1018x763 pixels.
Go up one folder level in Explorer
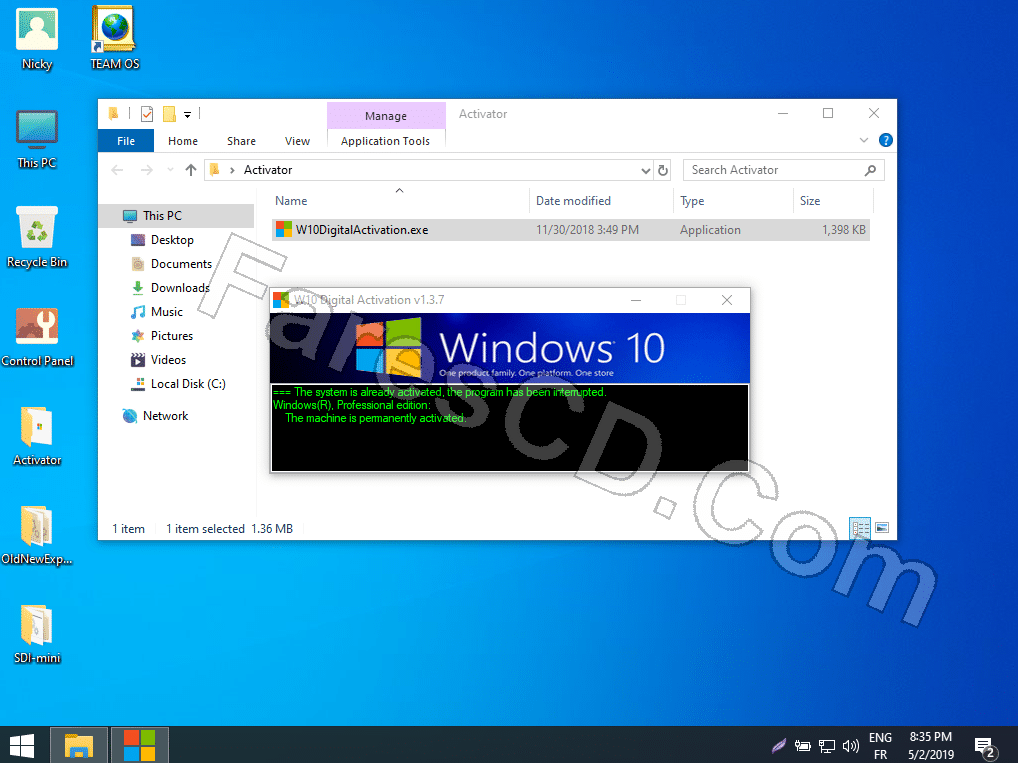190,170
